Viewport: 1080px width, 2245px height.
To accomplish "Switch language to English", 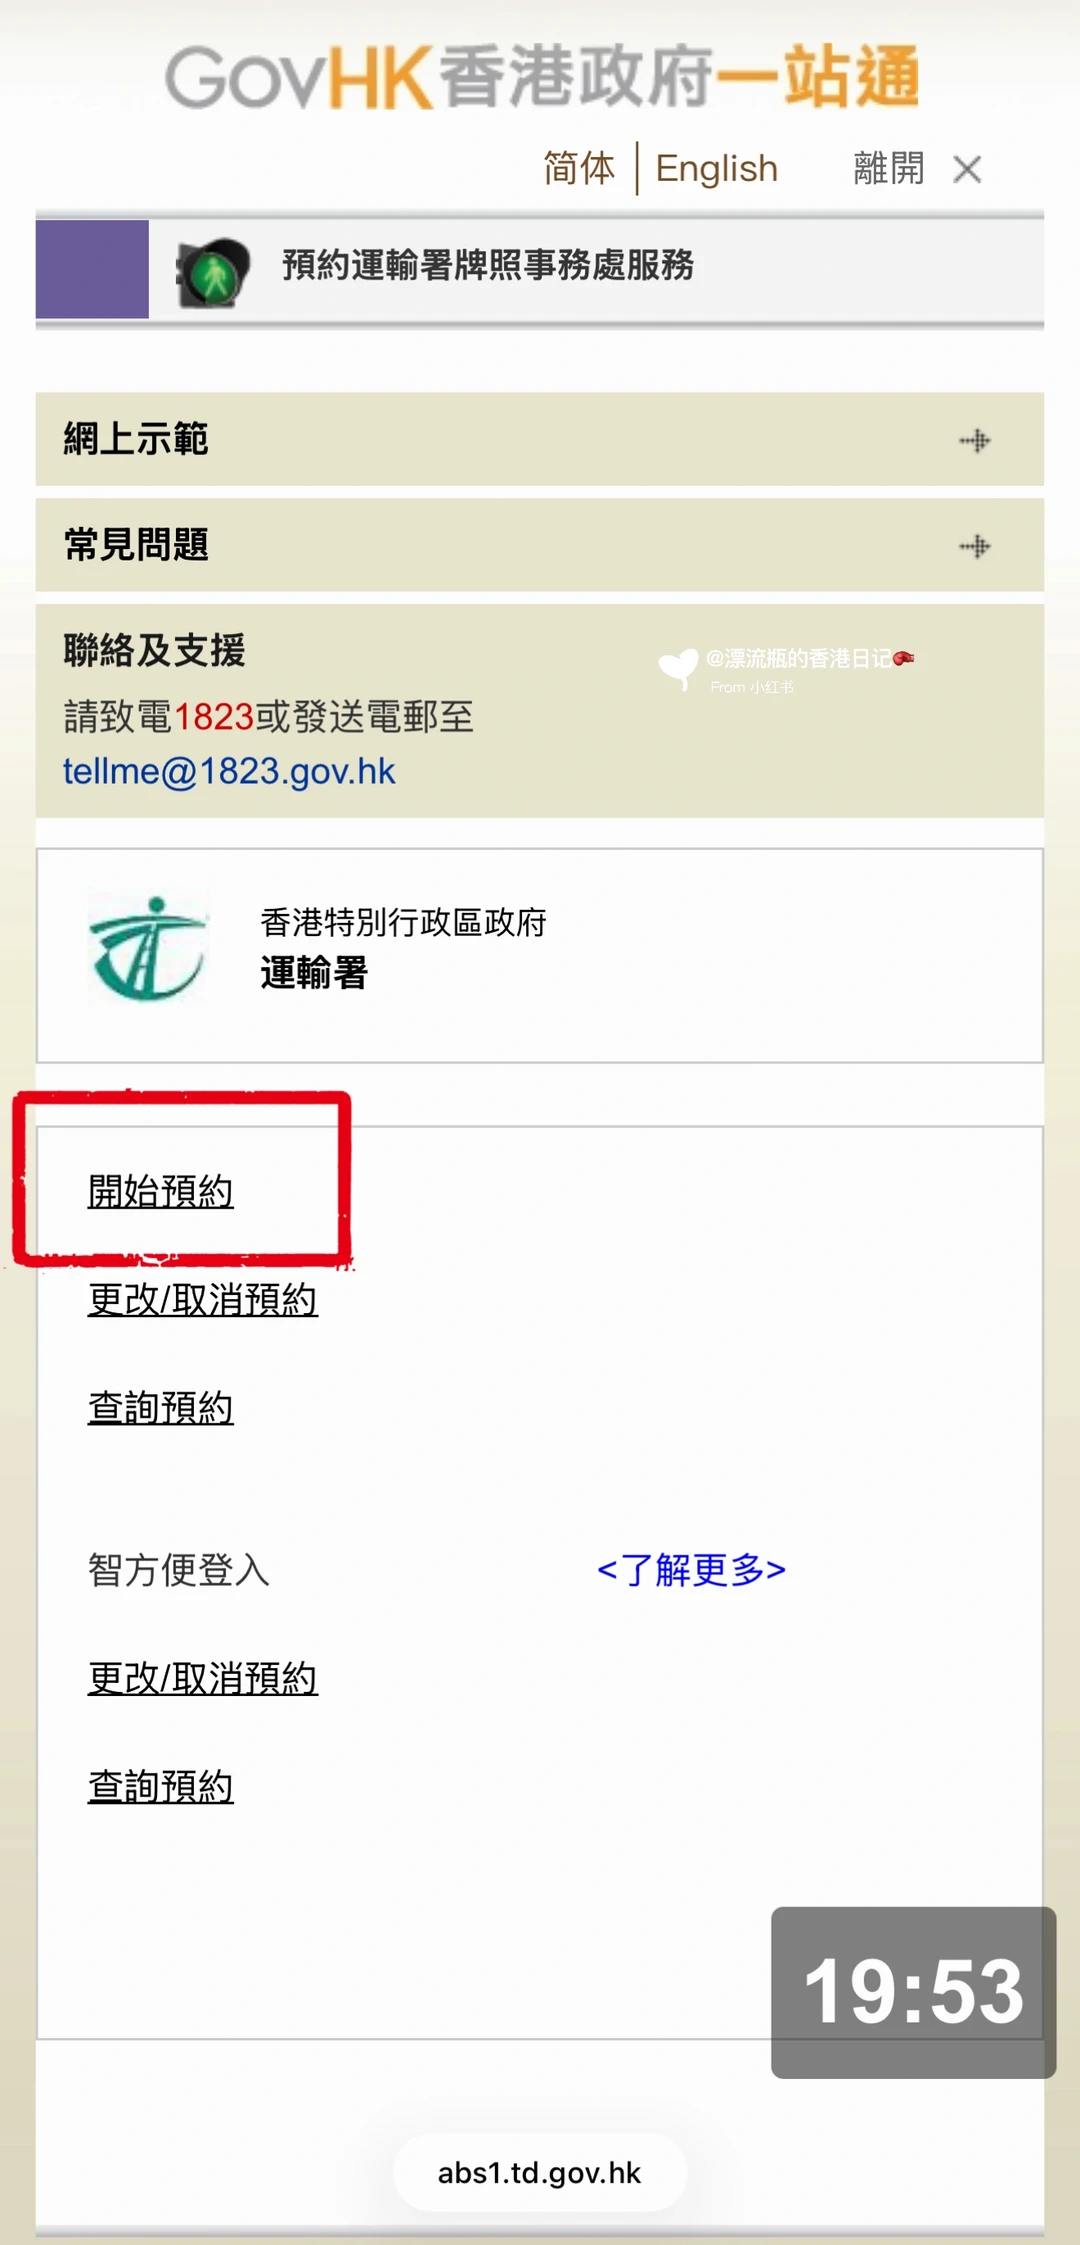I will tap(717, 168).
